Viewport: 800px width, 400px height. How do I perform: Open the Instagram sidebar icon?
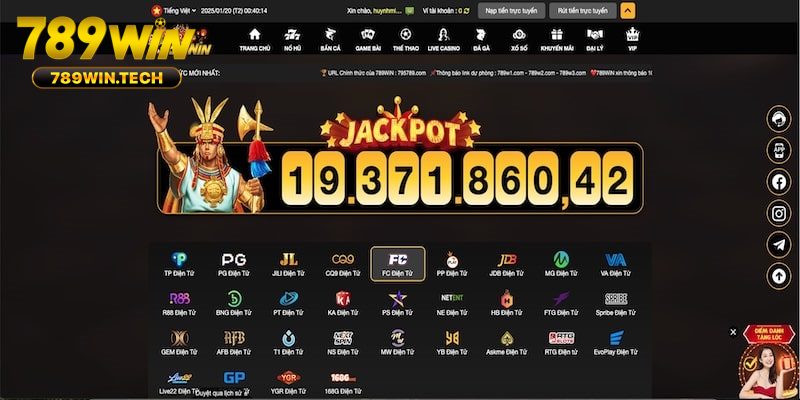779,213
